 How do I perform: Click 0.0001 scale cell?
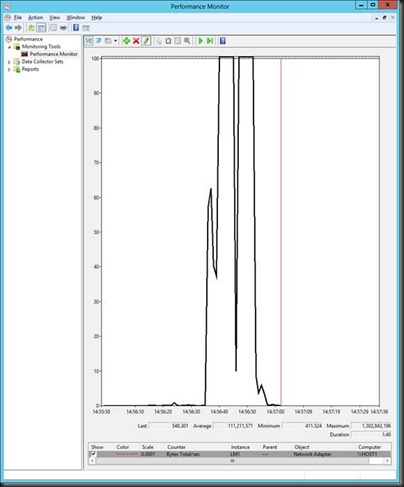point(148,454)
